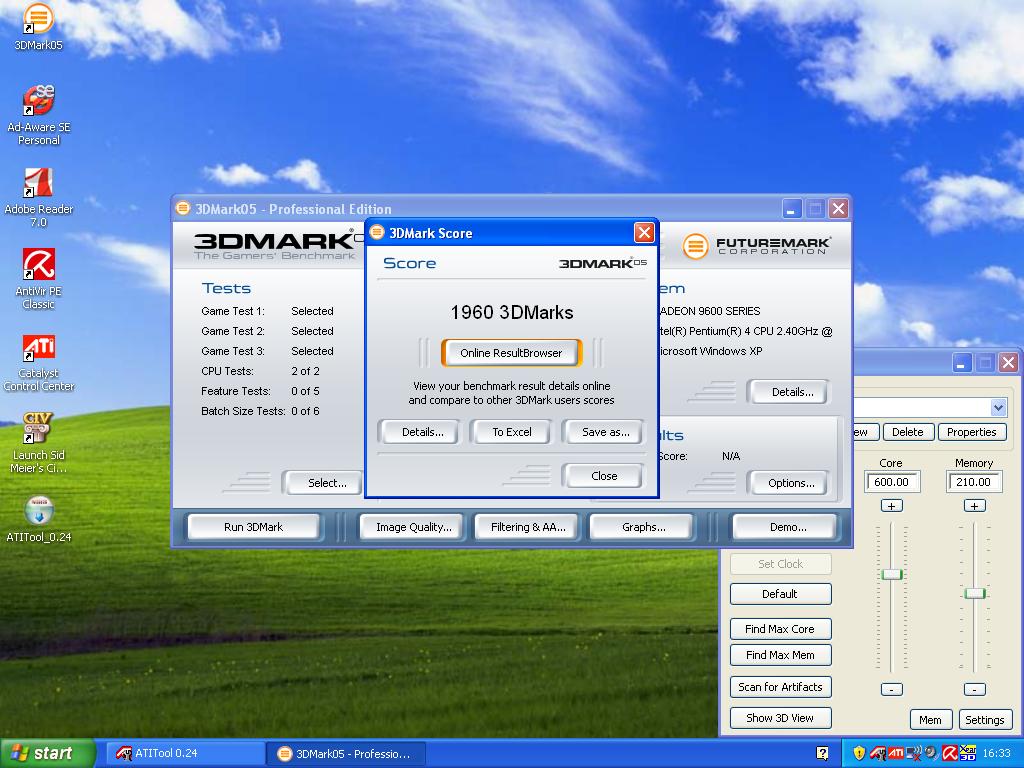Switch to ATITool 0.24 in the taskbar
The width and height of the screenshot is (1024, 768).
(x=184, y=753)
